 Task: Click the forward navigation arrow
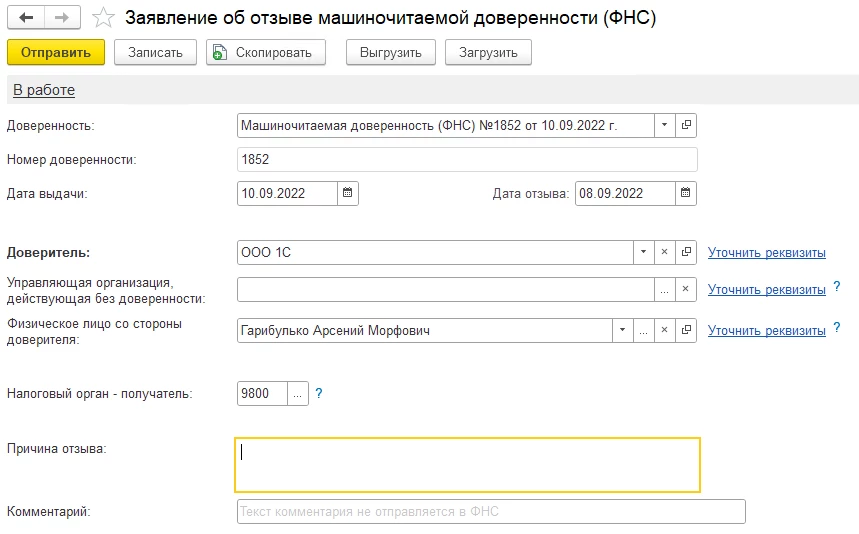click(x=62, y=18)
